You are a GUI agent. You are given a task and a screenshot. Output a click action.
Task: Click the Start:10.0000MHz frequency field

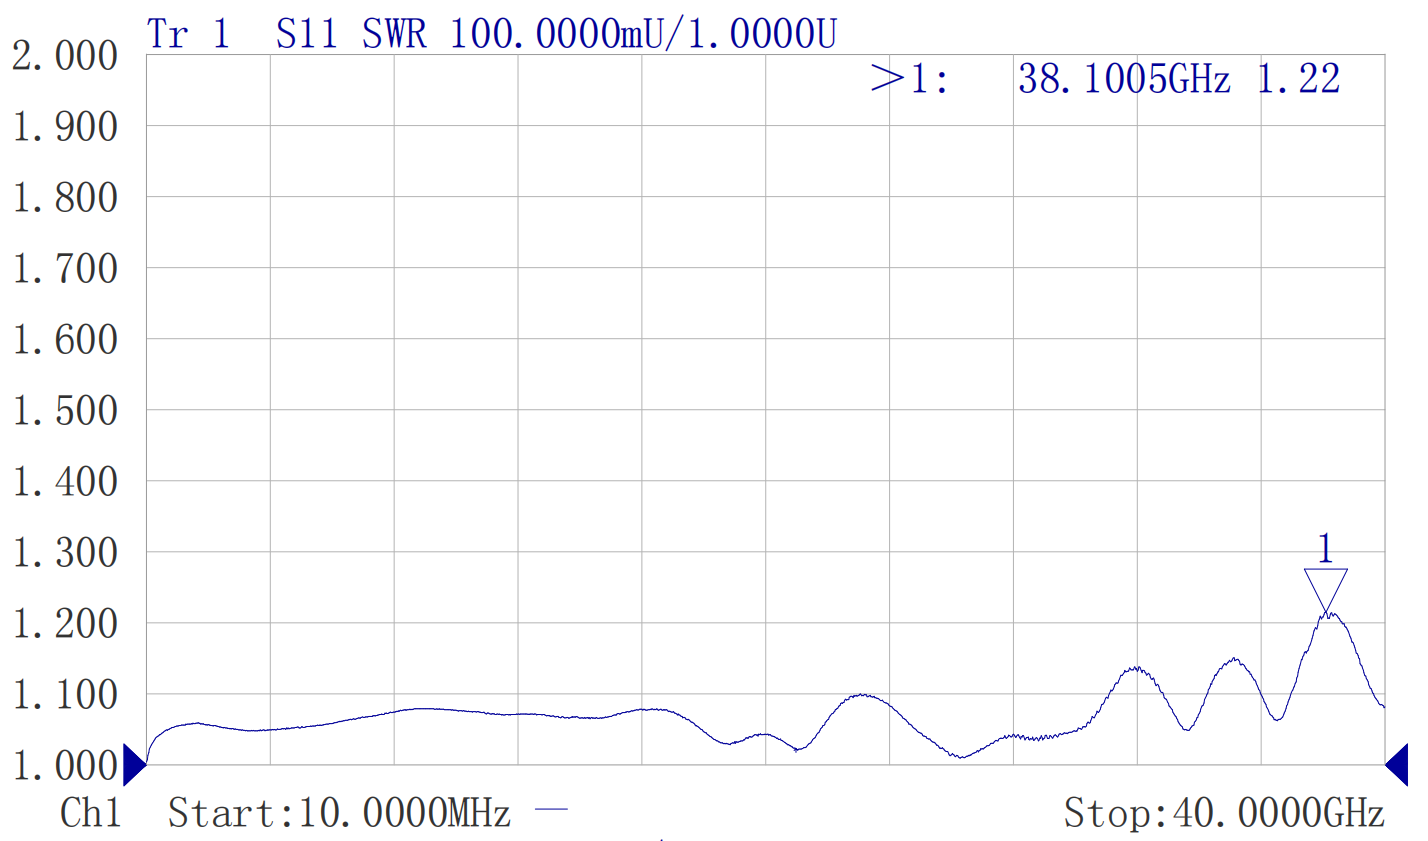(339, 813)
